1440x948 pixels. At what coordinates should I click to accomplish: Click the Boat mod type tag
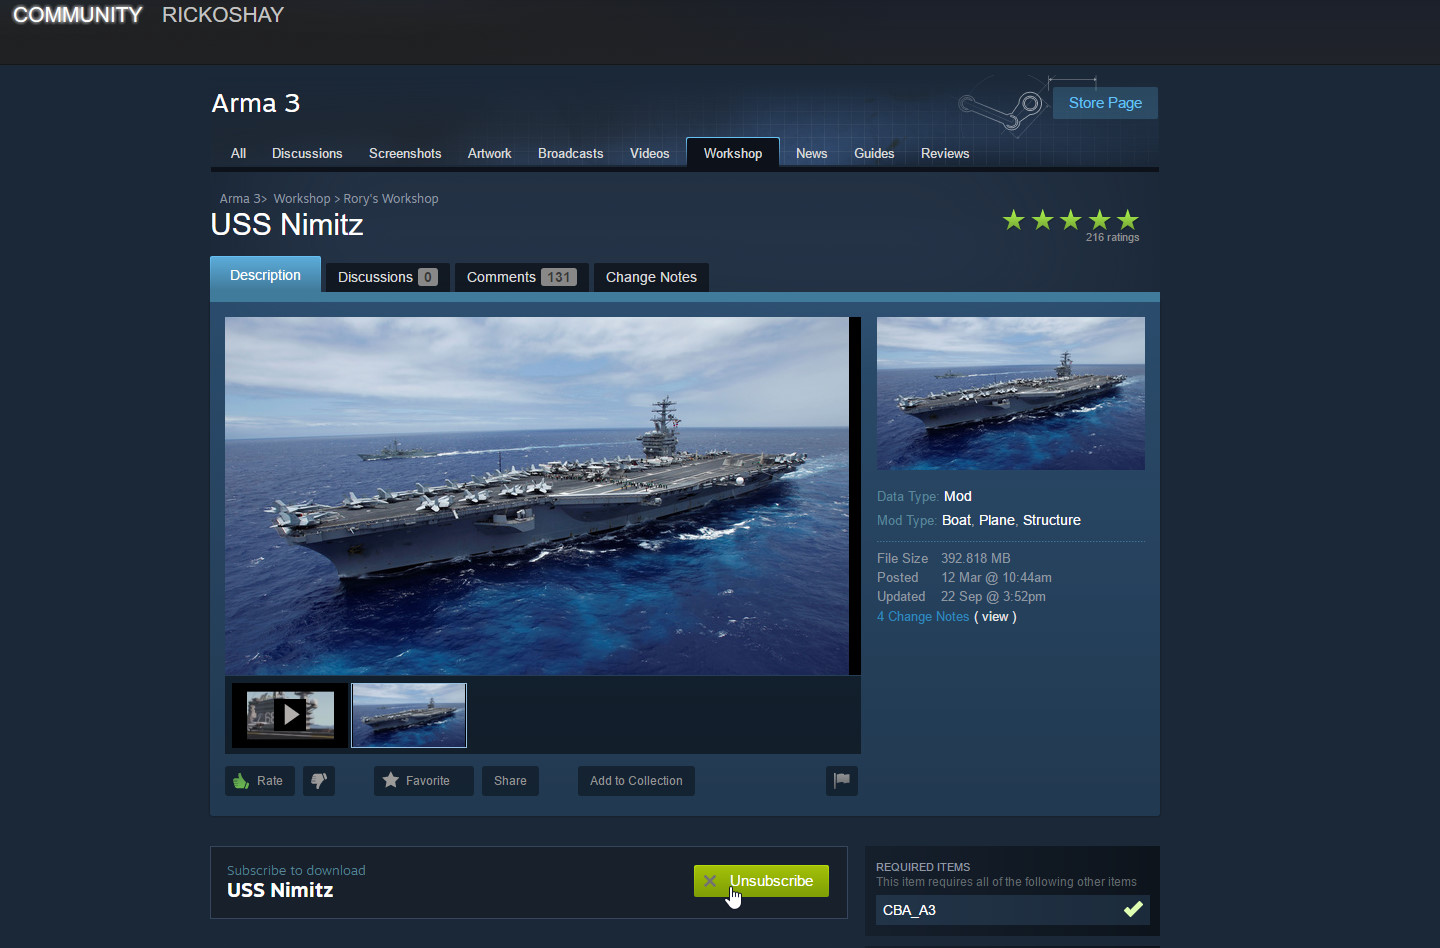pyautogui.click(x=956, y=520)
